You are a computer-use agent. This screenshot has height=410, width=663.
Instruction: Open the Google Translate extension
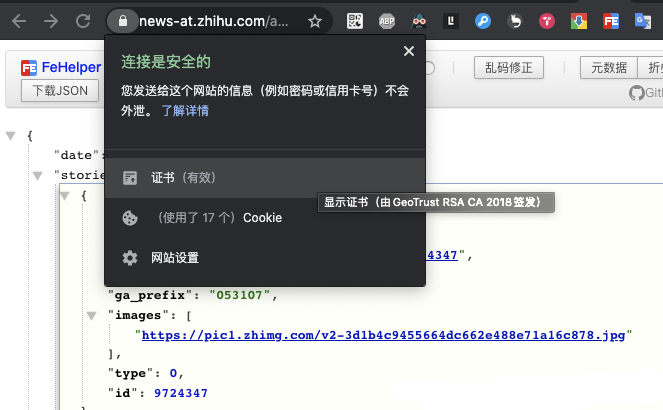(643, 21)
